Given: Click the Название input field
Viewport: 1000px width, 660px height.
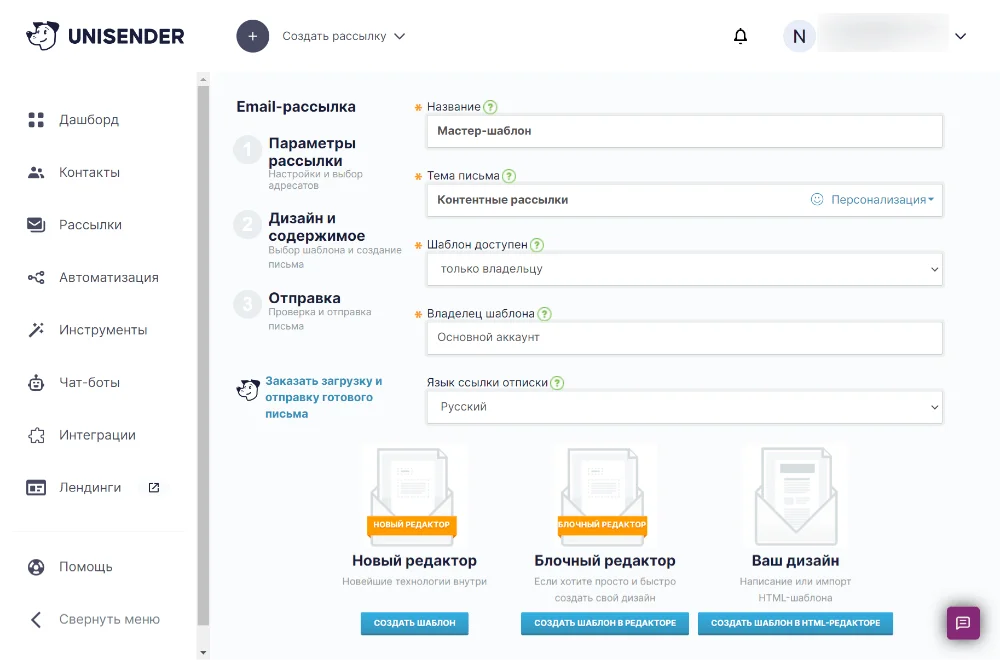Looking at the screenshot, I should (685, 131).
